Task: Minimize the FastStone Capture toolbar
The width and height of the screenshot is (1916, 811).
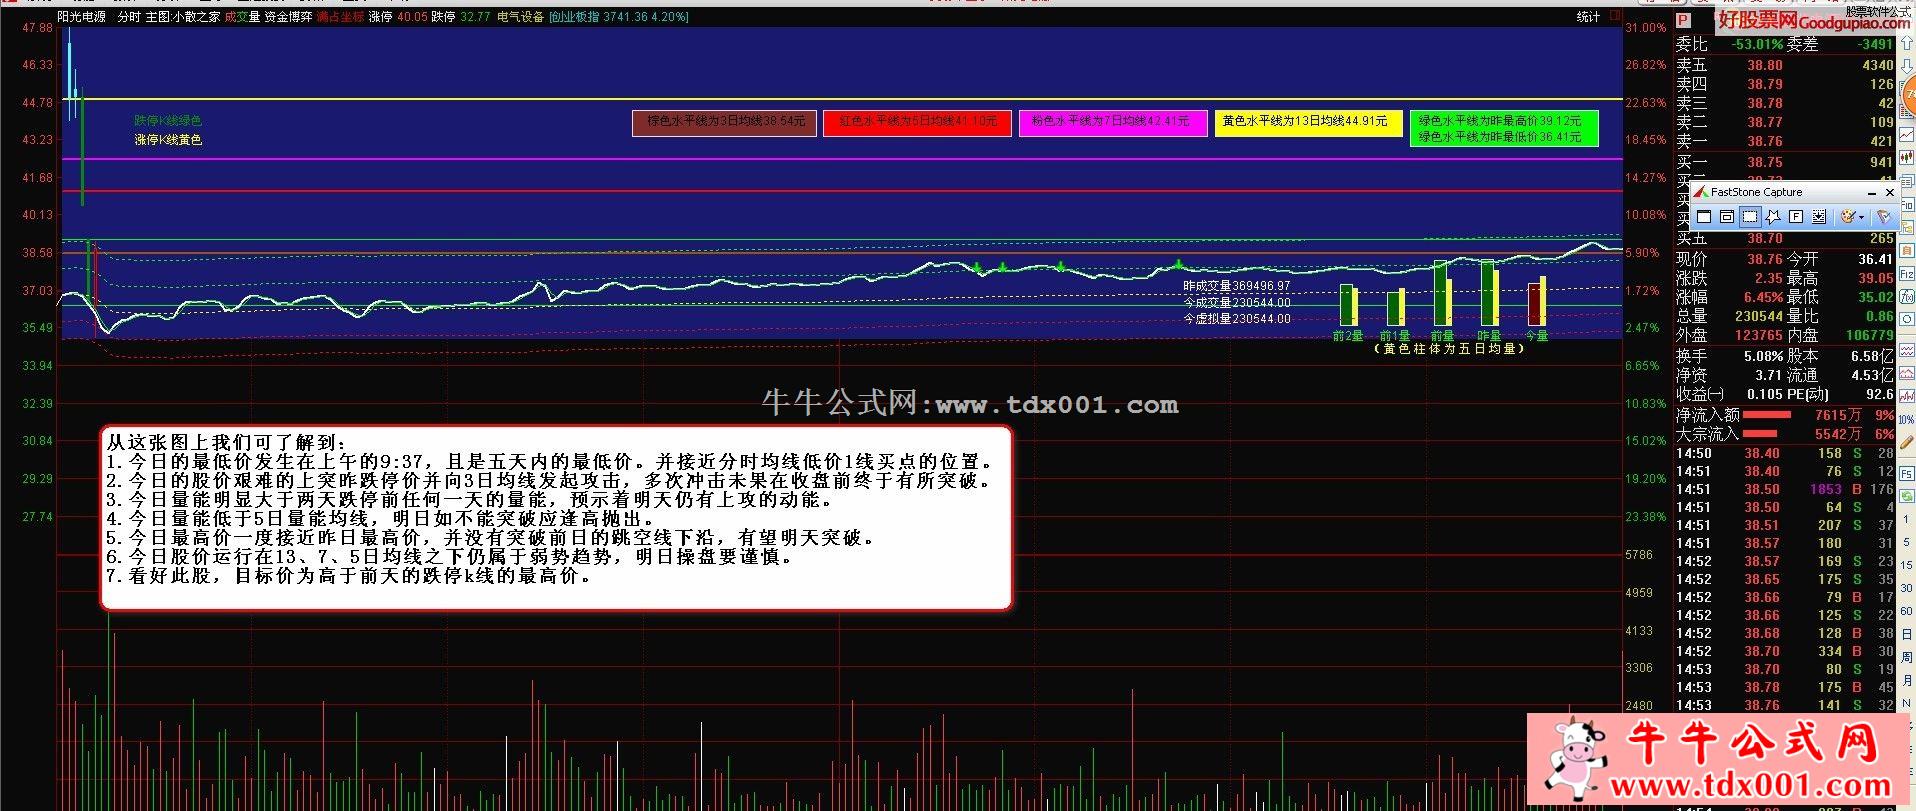Action: pyautogui.click(x=1872, y=192)
